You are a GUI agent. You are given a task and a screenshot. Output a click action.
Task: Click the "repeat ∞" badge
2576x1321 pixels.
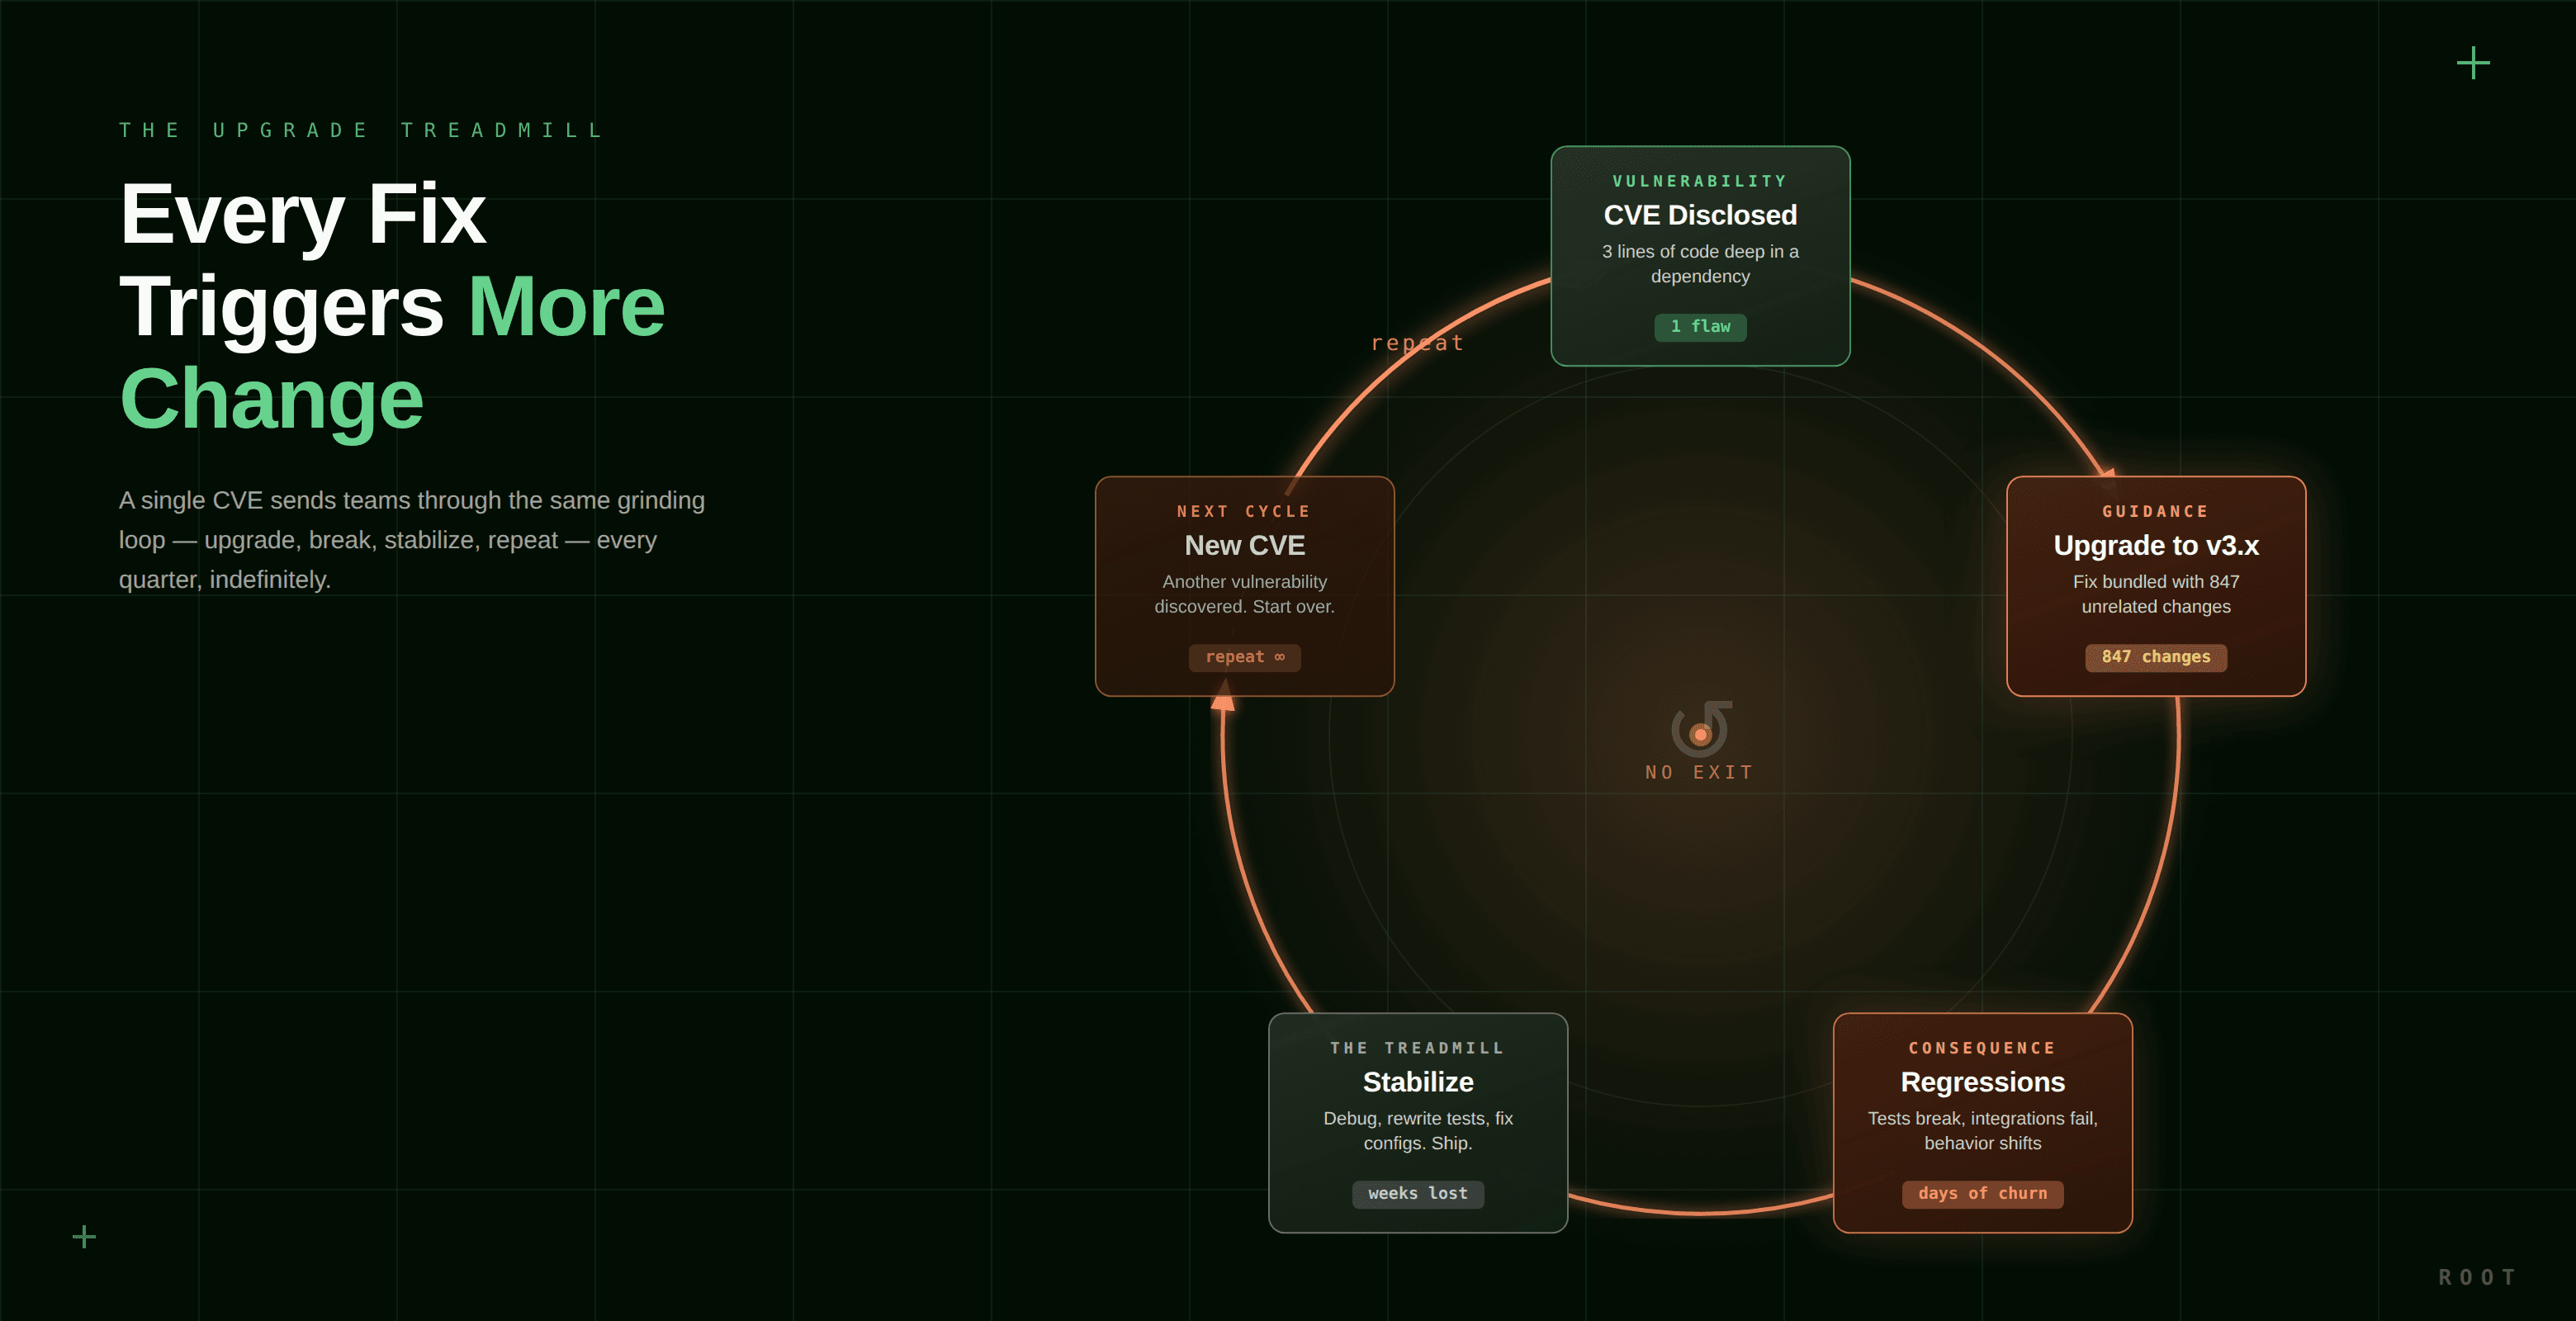point(1244,657)
